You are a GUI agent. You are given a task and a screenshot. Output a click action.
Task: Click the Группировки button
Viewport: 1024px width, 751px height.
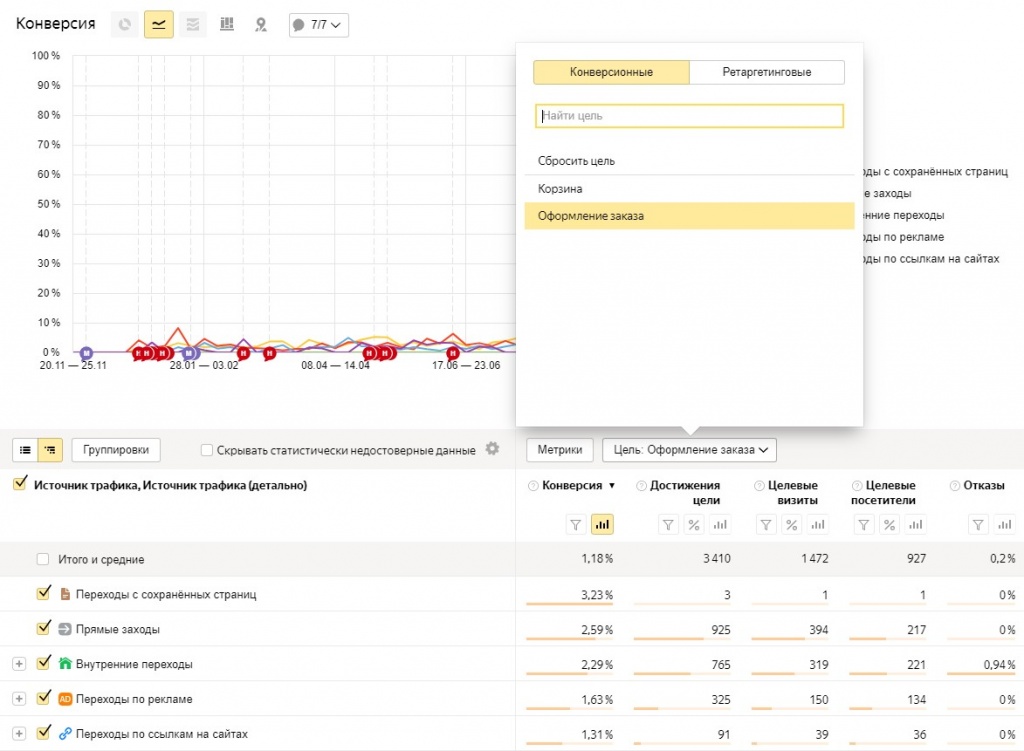tap(116, 450)
